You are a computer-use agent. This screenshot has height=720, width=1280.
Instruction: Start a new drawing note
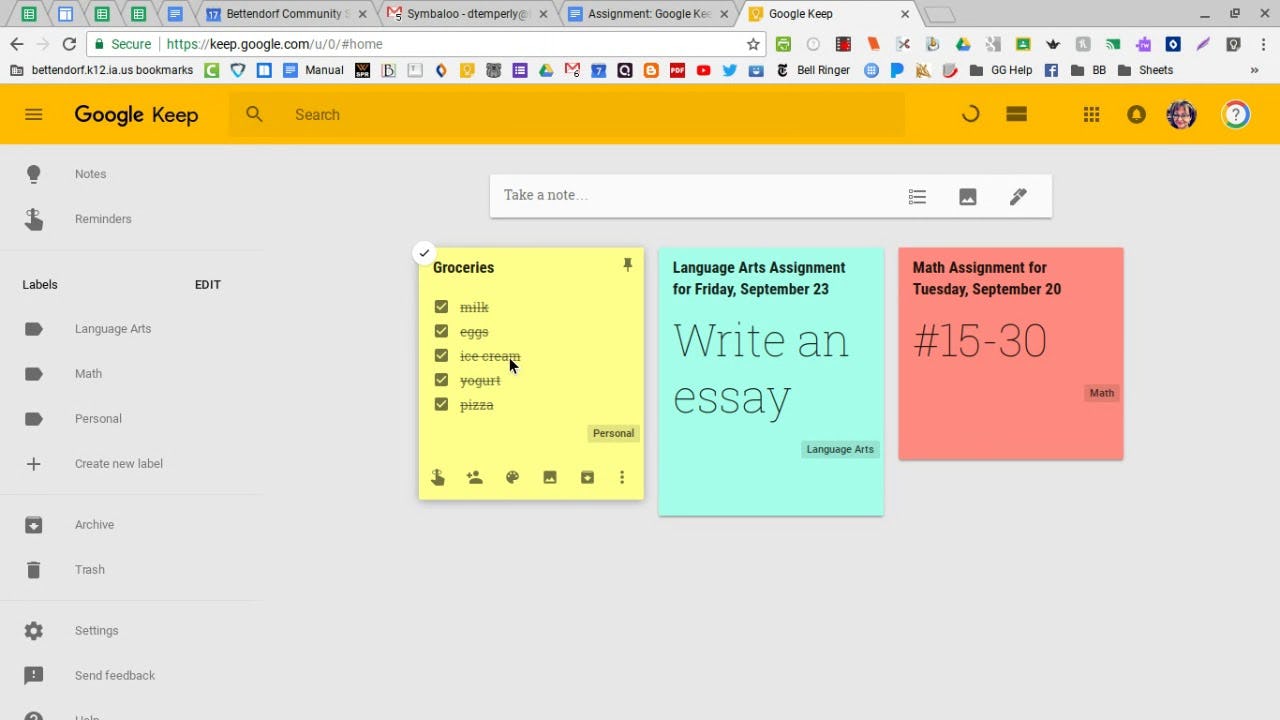(x=1018, y=195)
